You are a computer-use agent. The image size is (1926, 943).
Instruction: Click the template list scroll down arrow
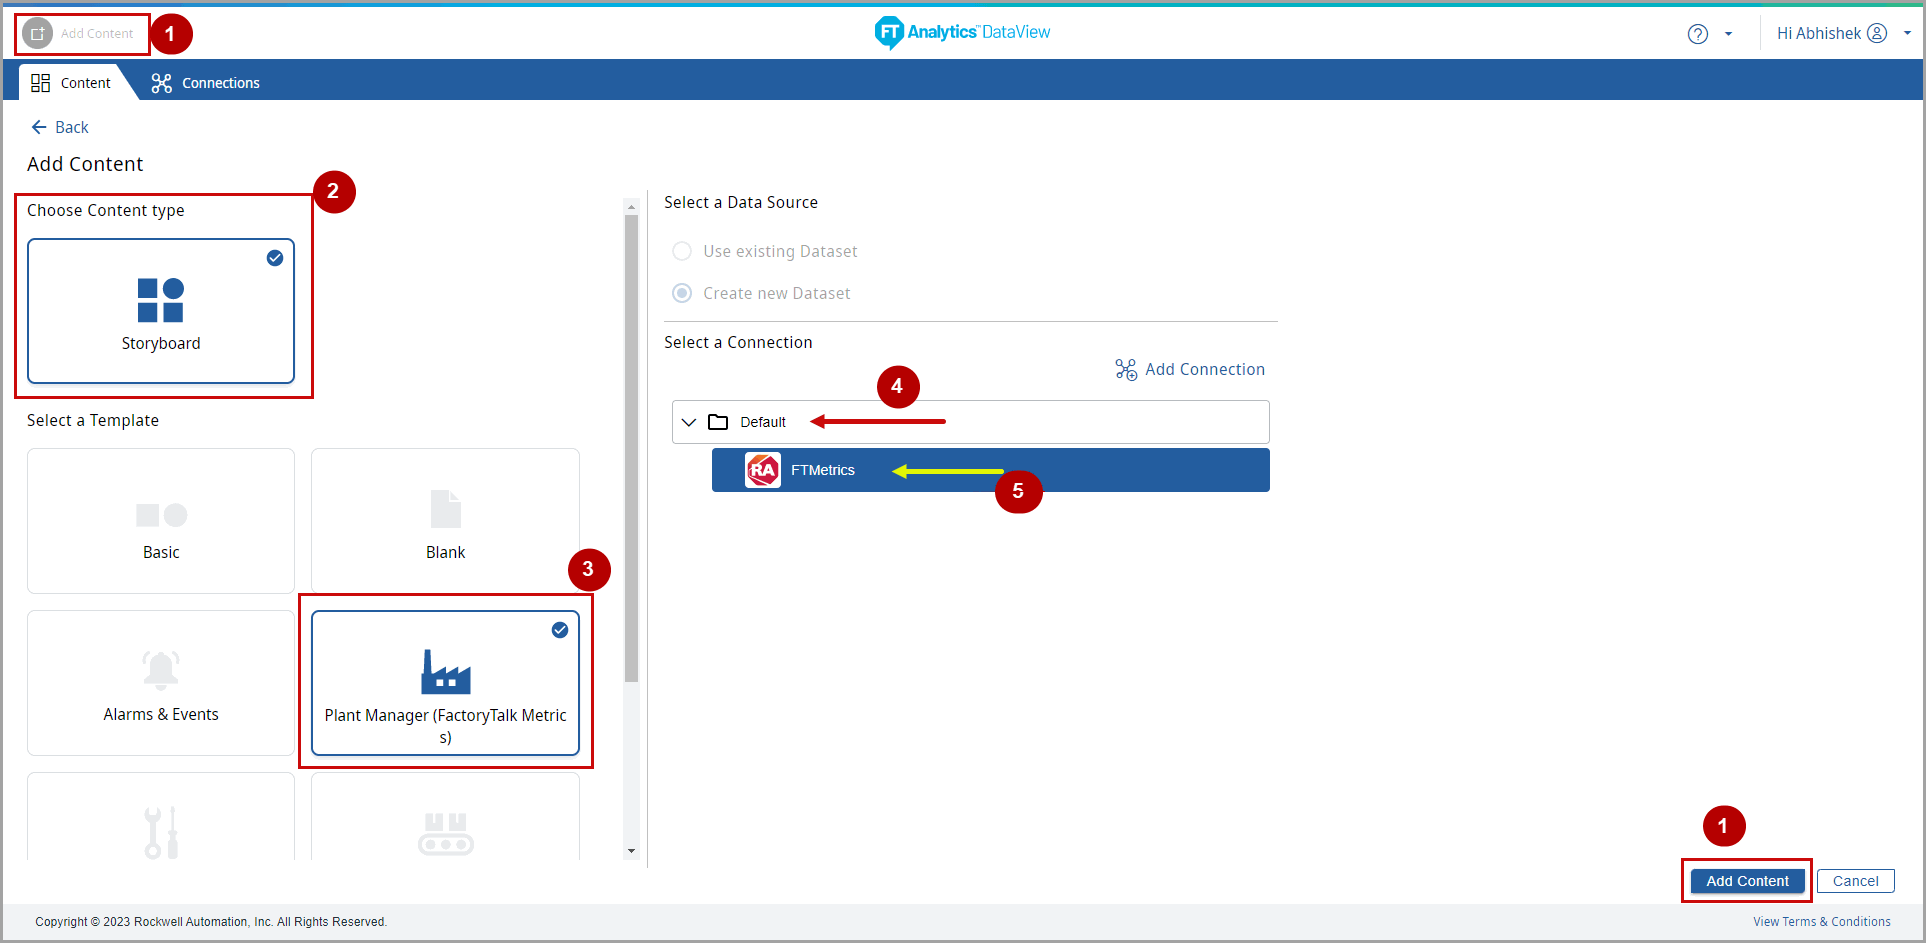[631, 851]
